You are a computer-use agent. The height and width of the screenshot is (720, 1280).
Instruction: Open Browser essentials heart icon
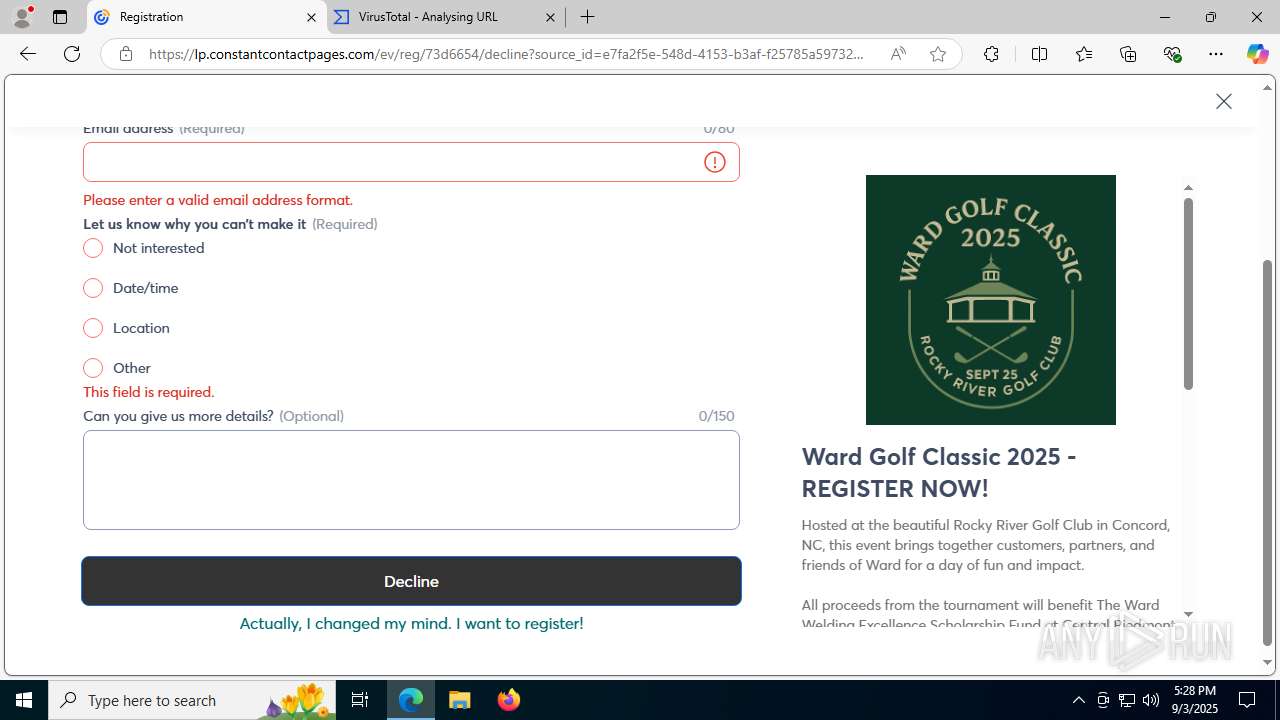1172,54
